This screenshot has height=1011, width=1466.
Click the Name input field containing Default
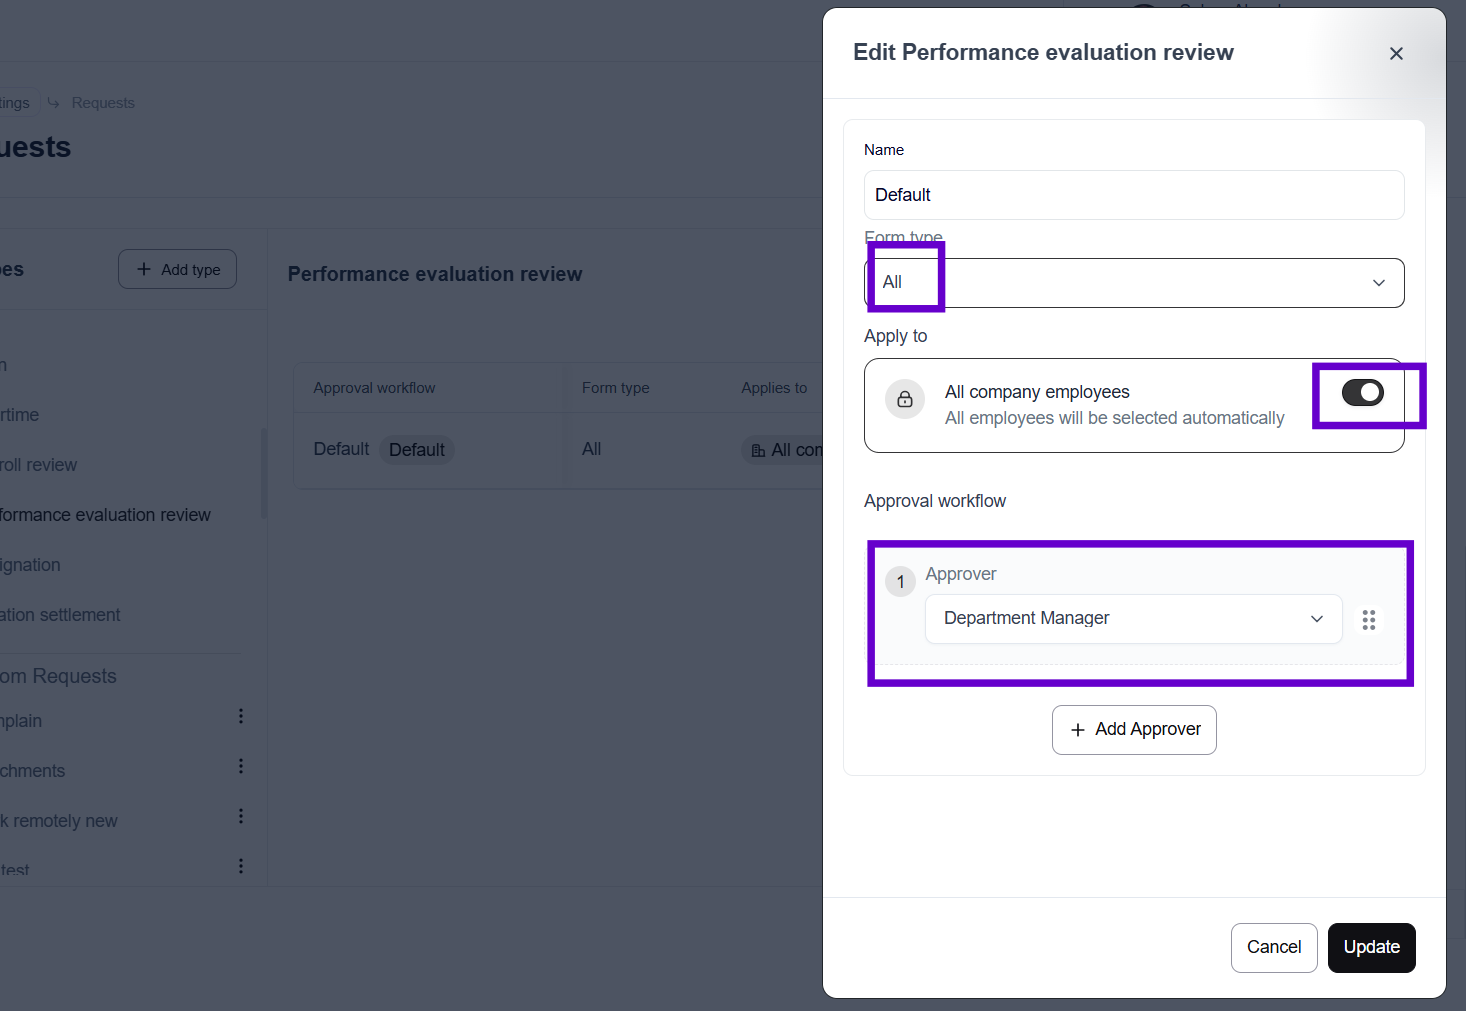click(1133, 195)
